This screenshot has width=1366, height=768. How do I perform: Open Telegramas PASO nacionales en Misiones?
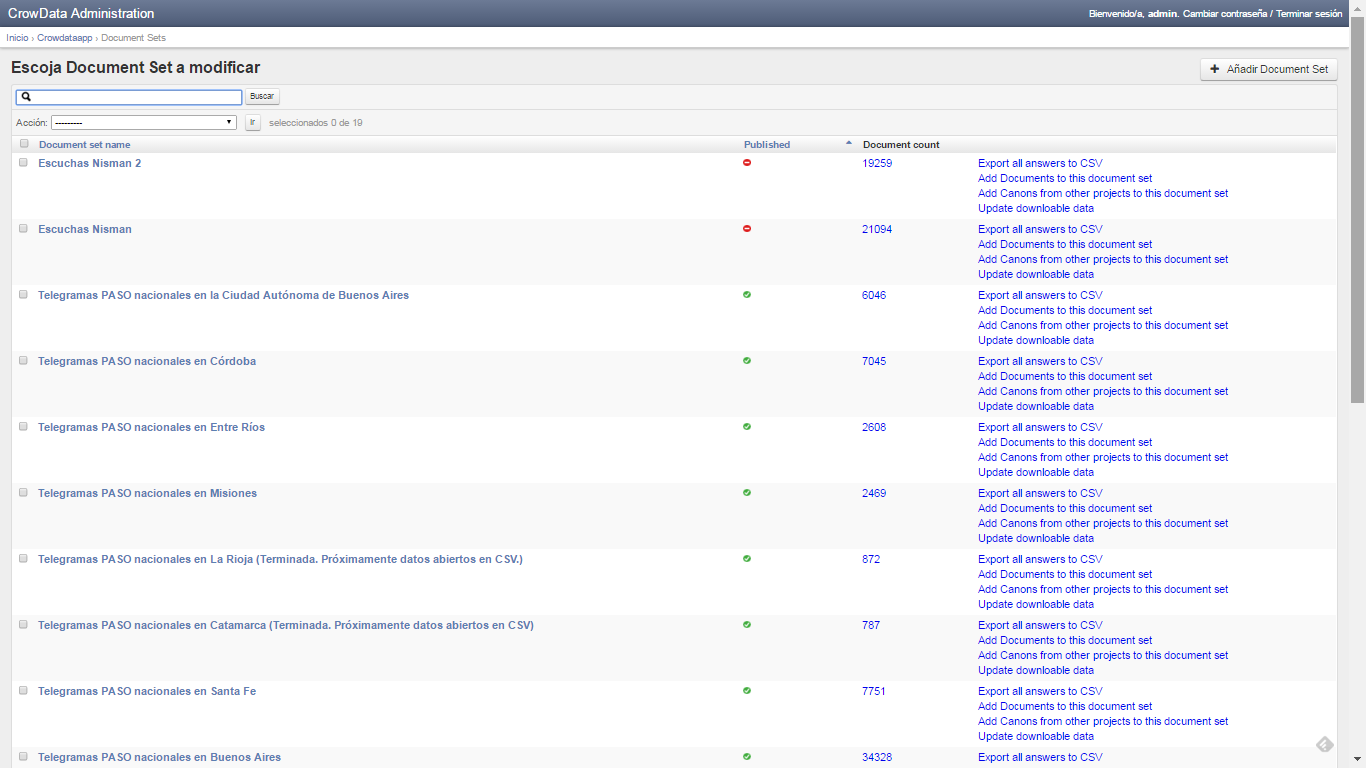(148, 493)
